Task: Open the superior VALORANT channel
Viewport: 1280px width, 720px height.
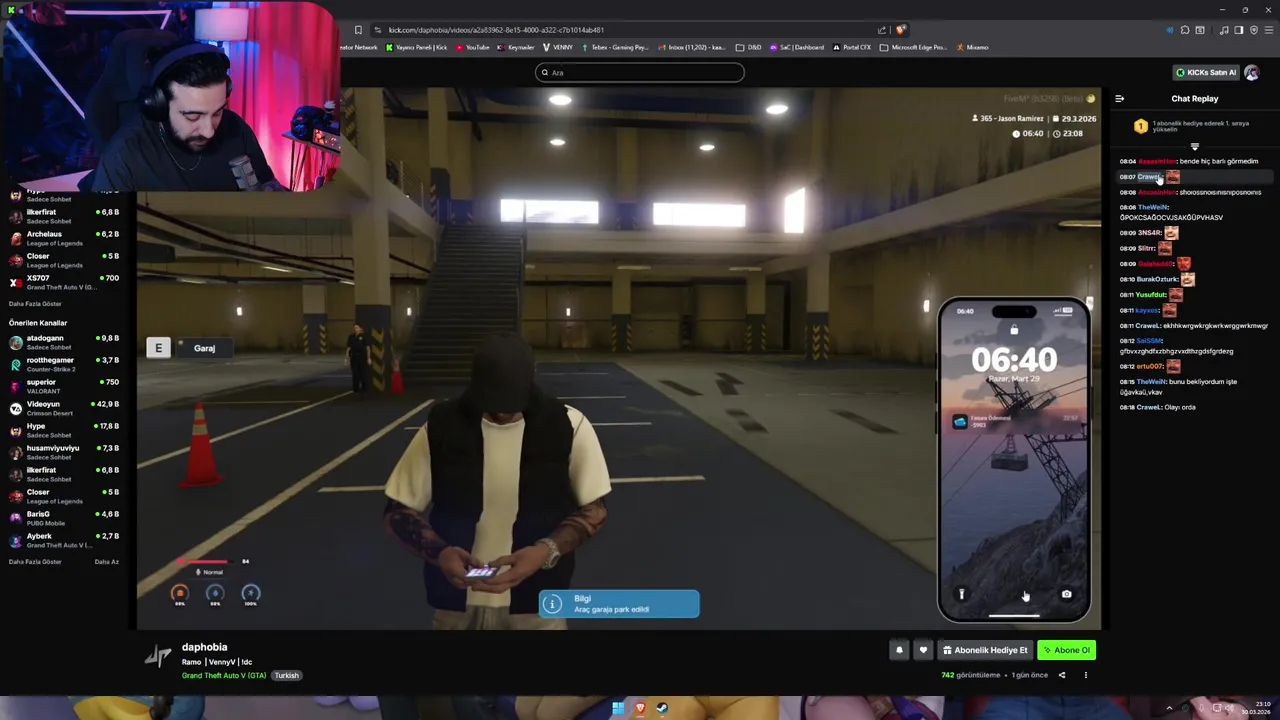Action: click(64, 386)
